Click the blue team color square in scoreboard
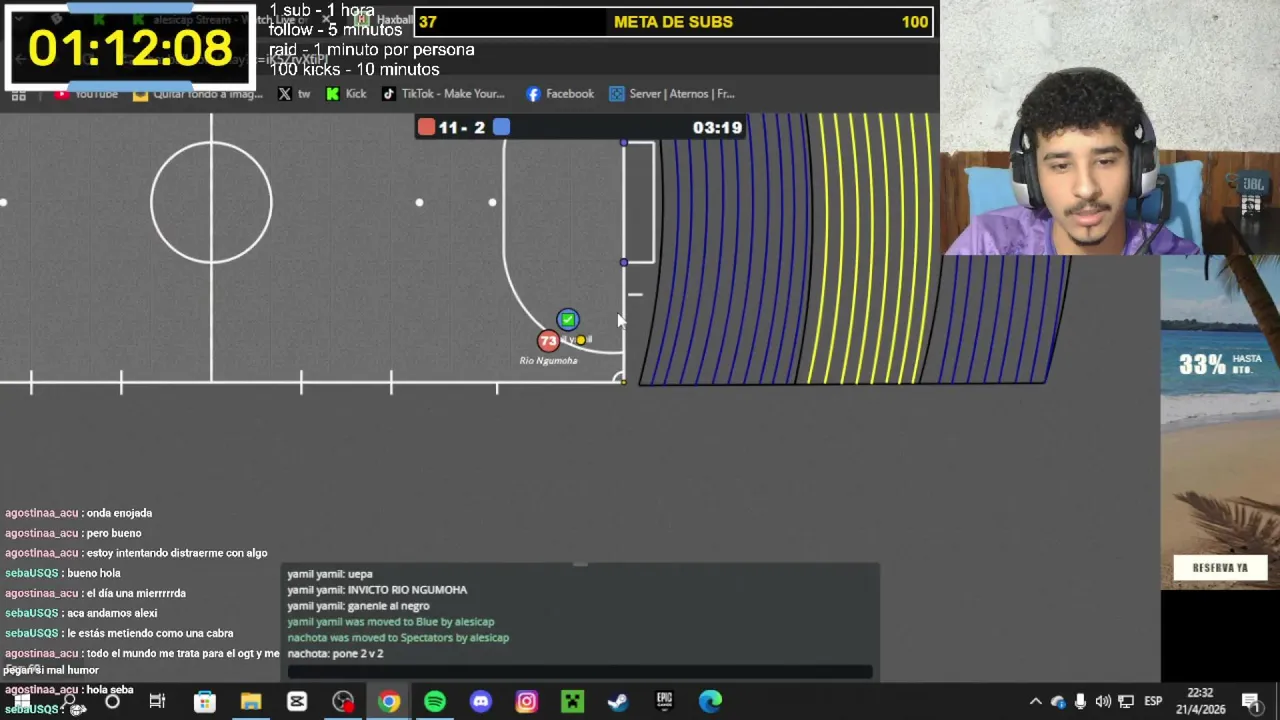Viewport: 1280px width, 720px height. tap(501, 127)
